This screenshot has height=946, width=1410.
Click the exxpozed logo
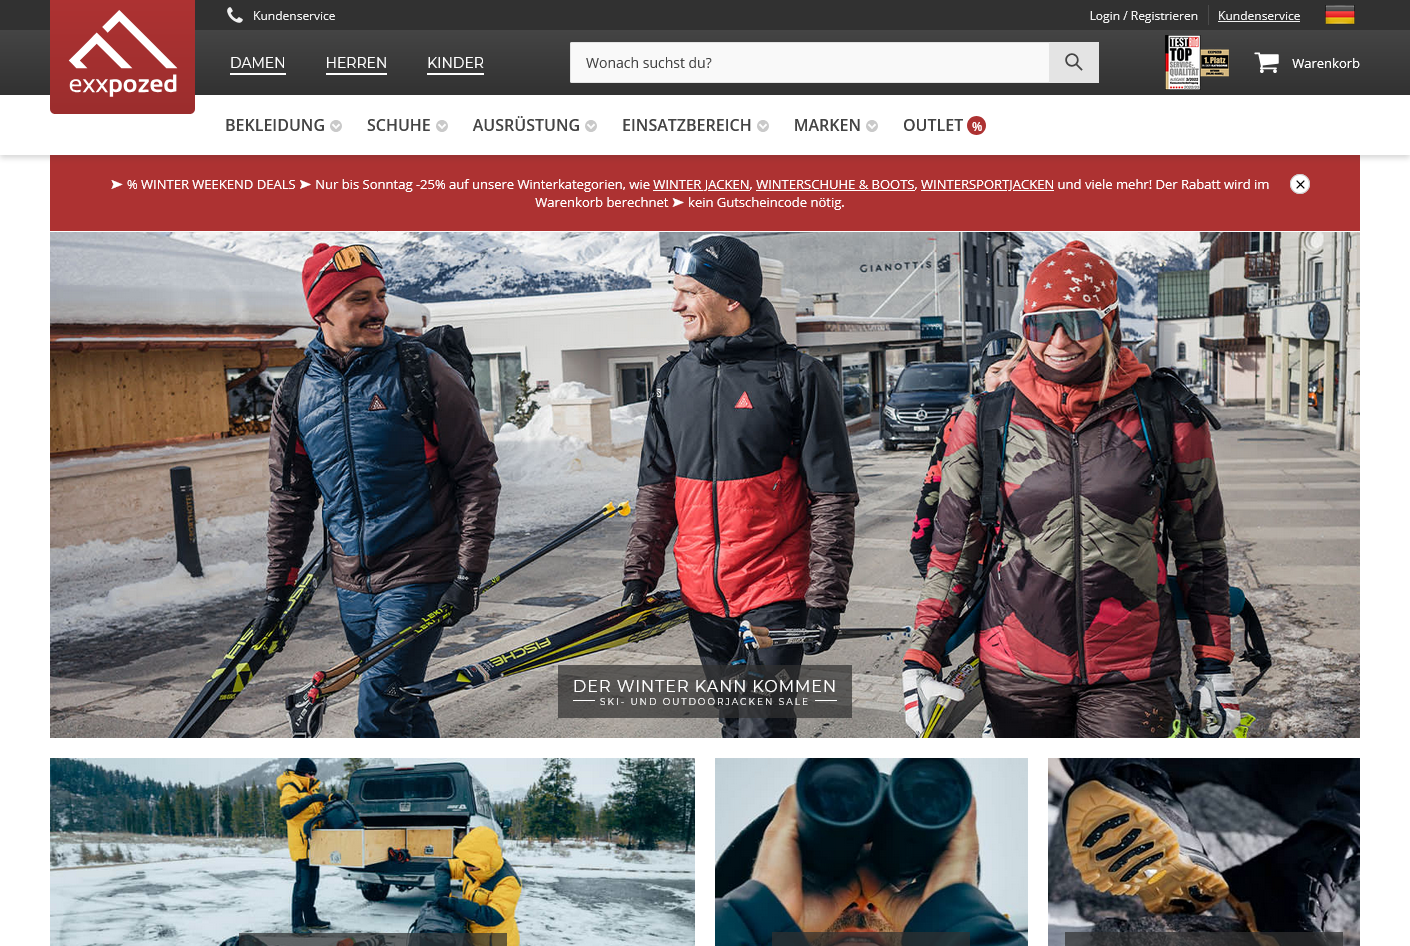[x=122, y=56]
